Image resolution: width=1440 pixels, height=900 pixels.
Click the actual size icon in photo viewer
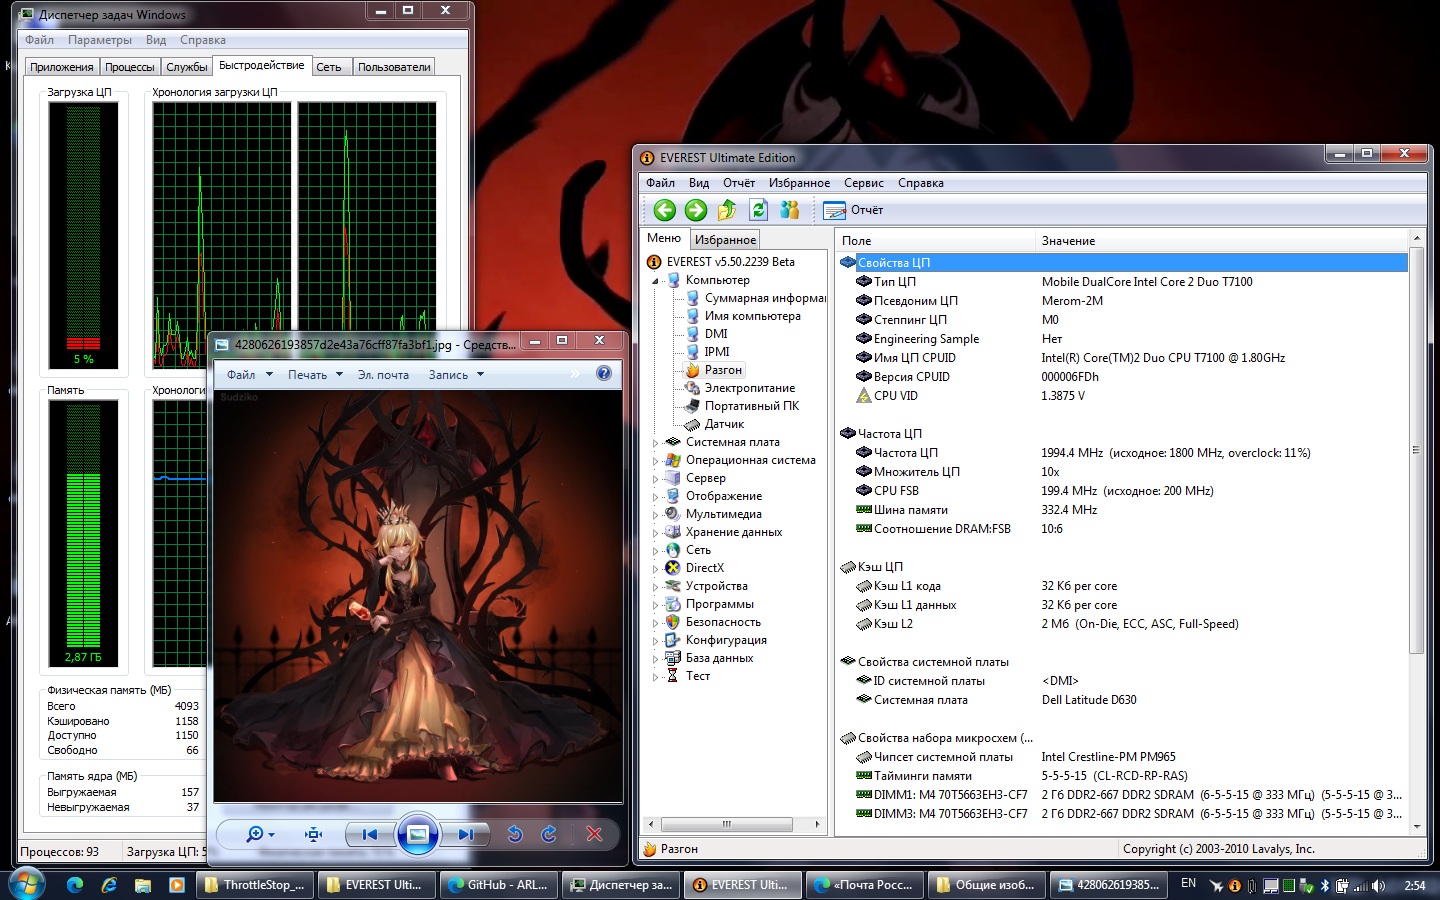click(314, 834)
